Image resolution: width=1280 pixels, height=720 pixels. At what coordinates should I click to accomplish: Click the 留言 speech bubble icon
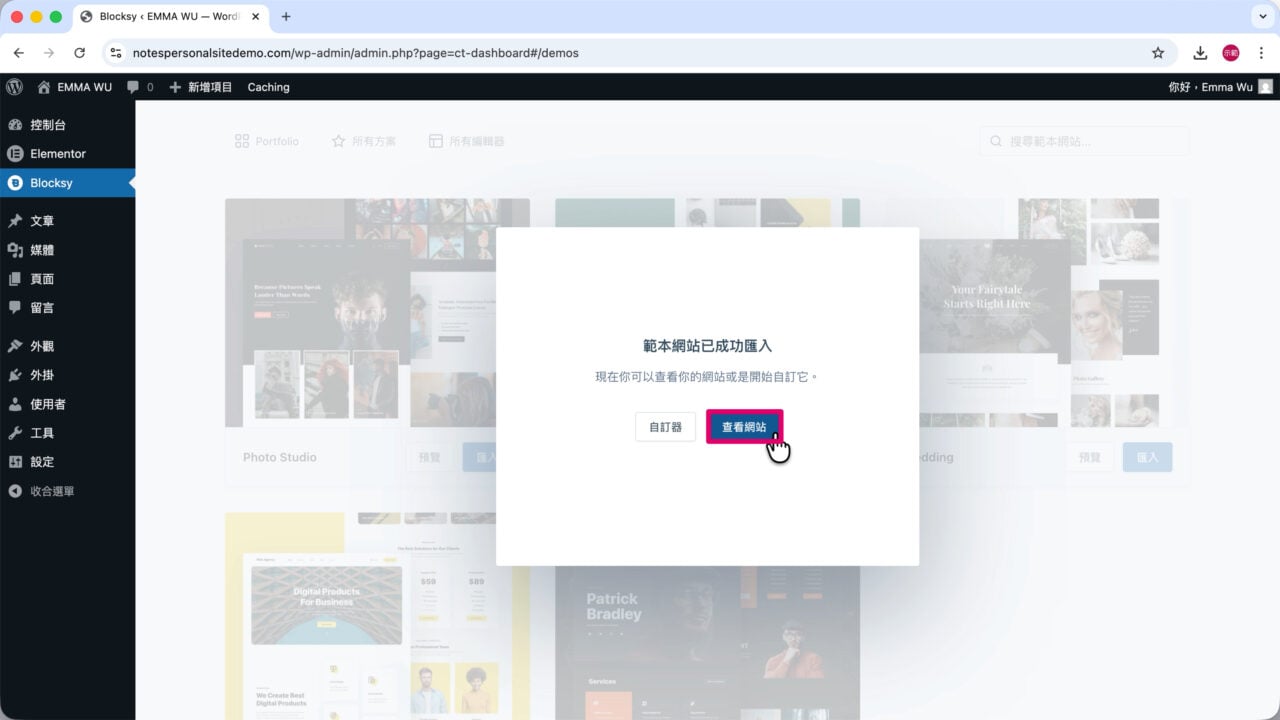[x=15, y=308]
